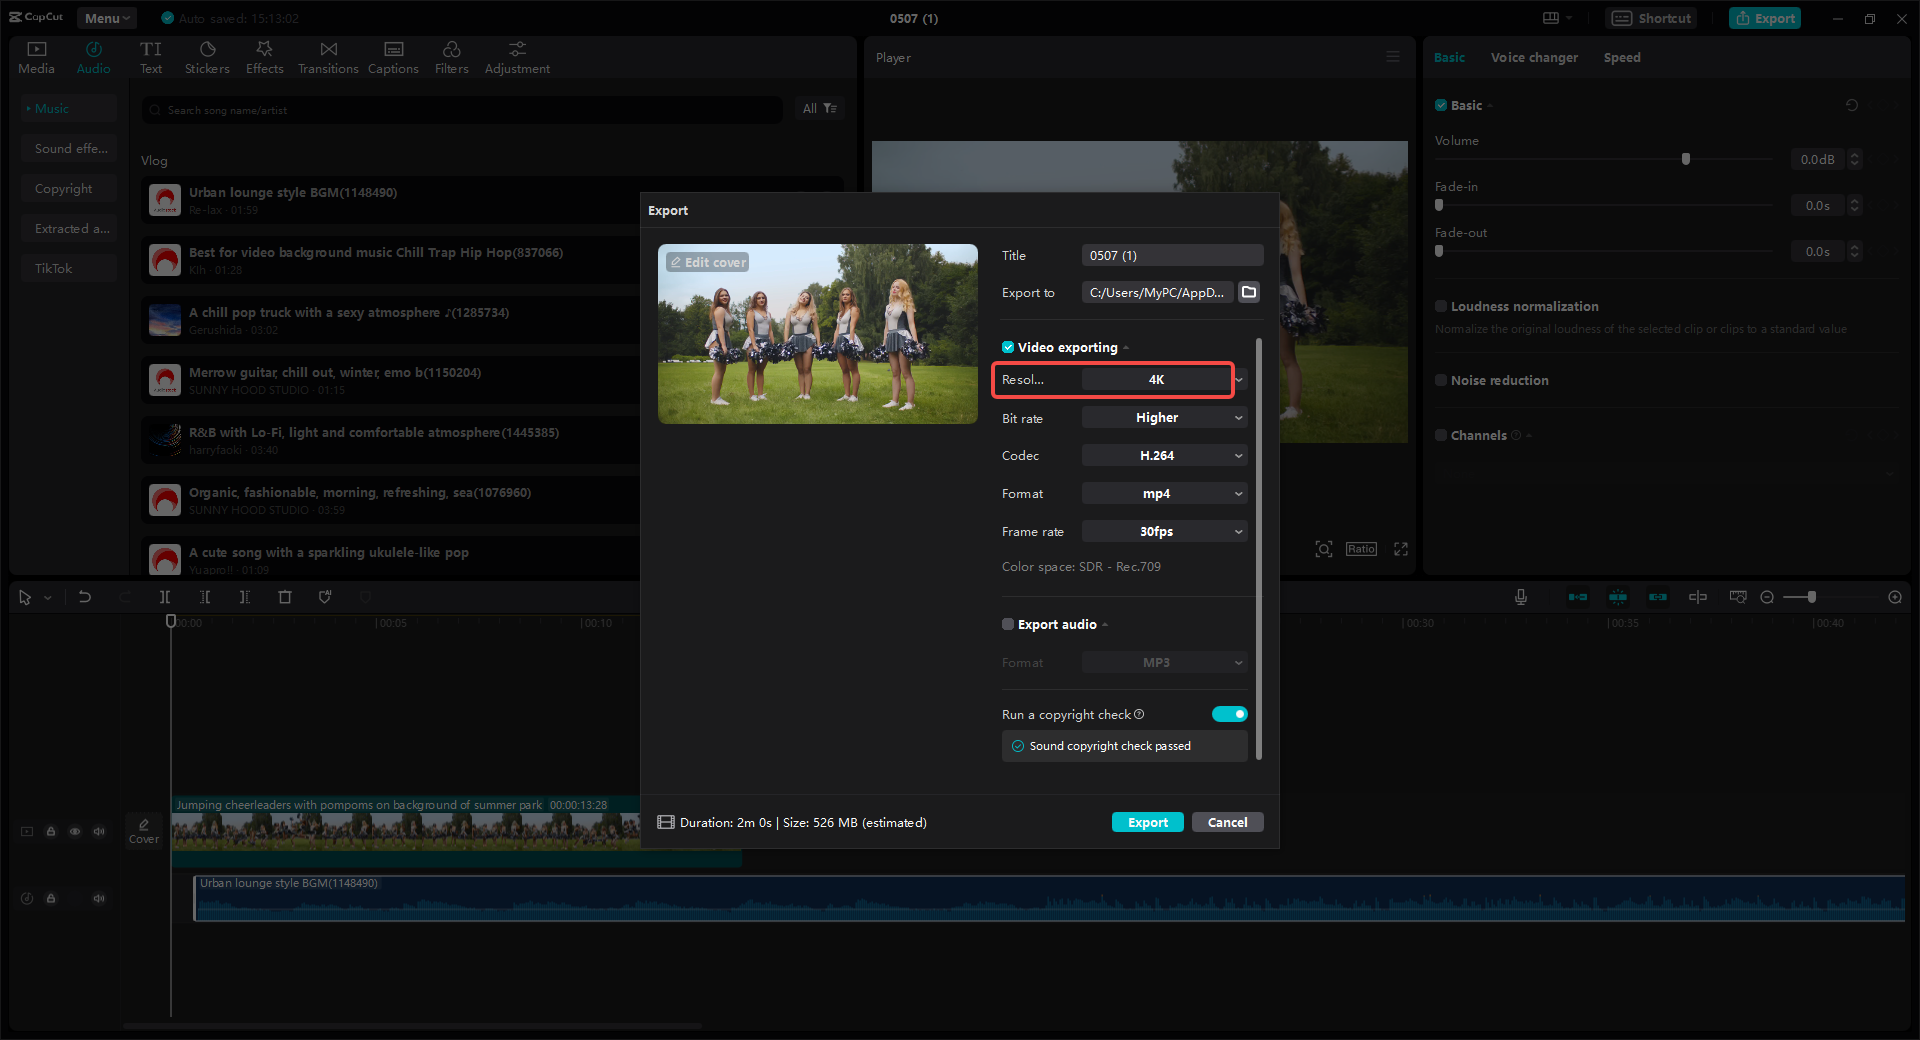This screenshot has height=1040, width=1920.
Task: Lock the video track with the padlock icon
Action: tap(51, 831)
